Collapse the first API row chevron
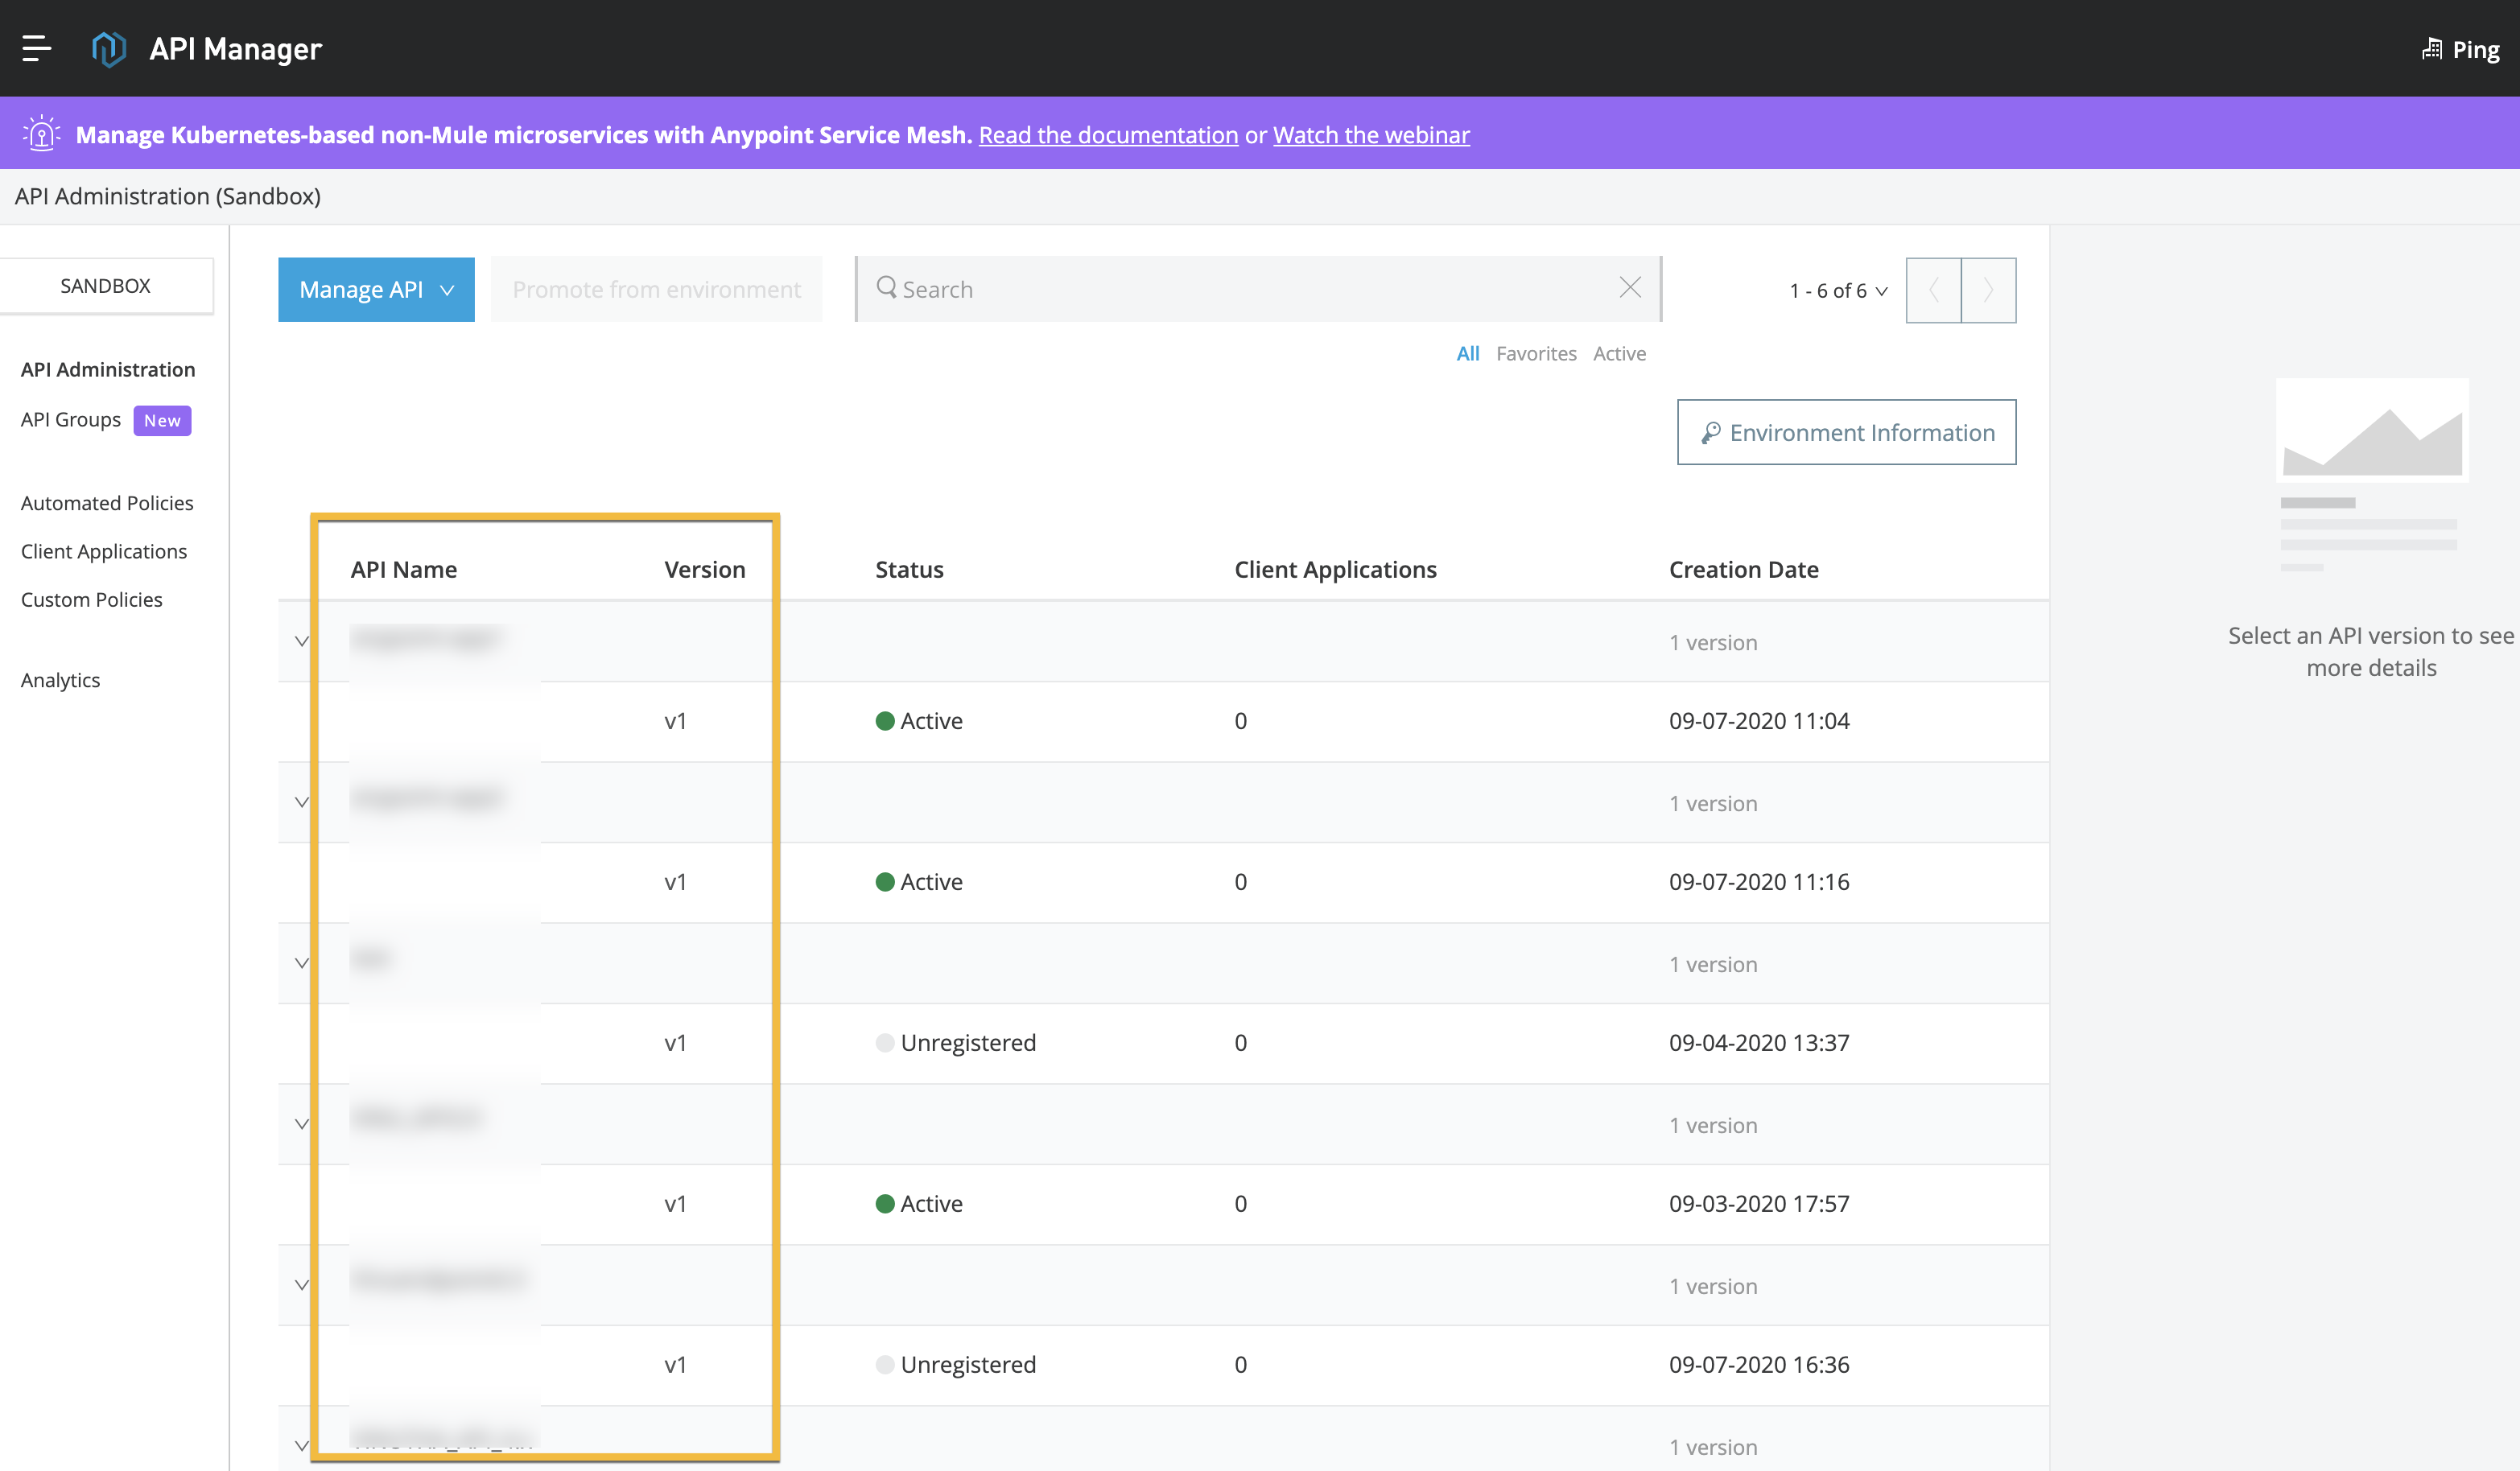The width and height of the screenshot is (2520, 1471). [301, 641]
